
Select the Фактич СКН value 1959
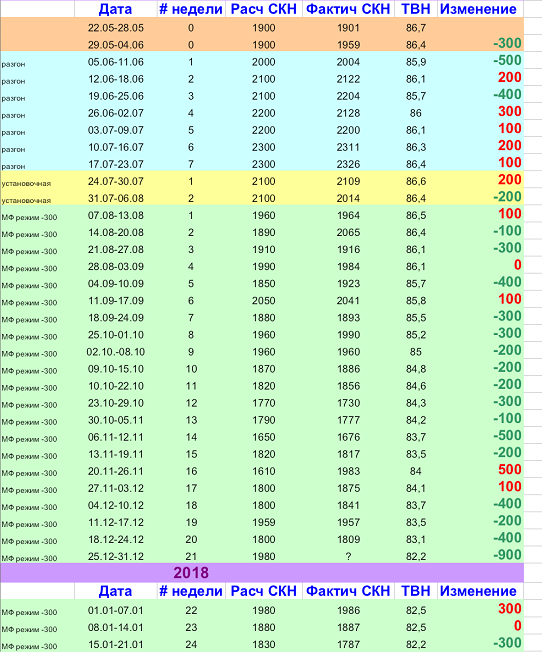(x=348, y=45)
